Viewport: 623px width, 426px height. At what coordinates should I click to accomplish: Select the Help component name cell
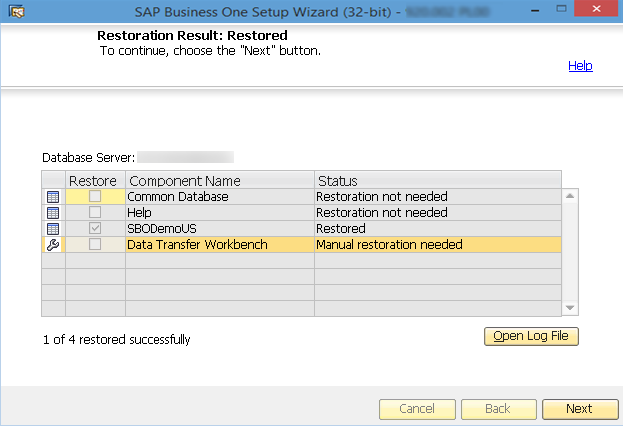coord(220,213)
